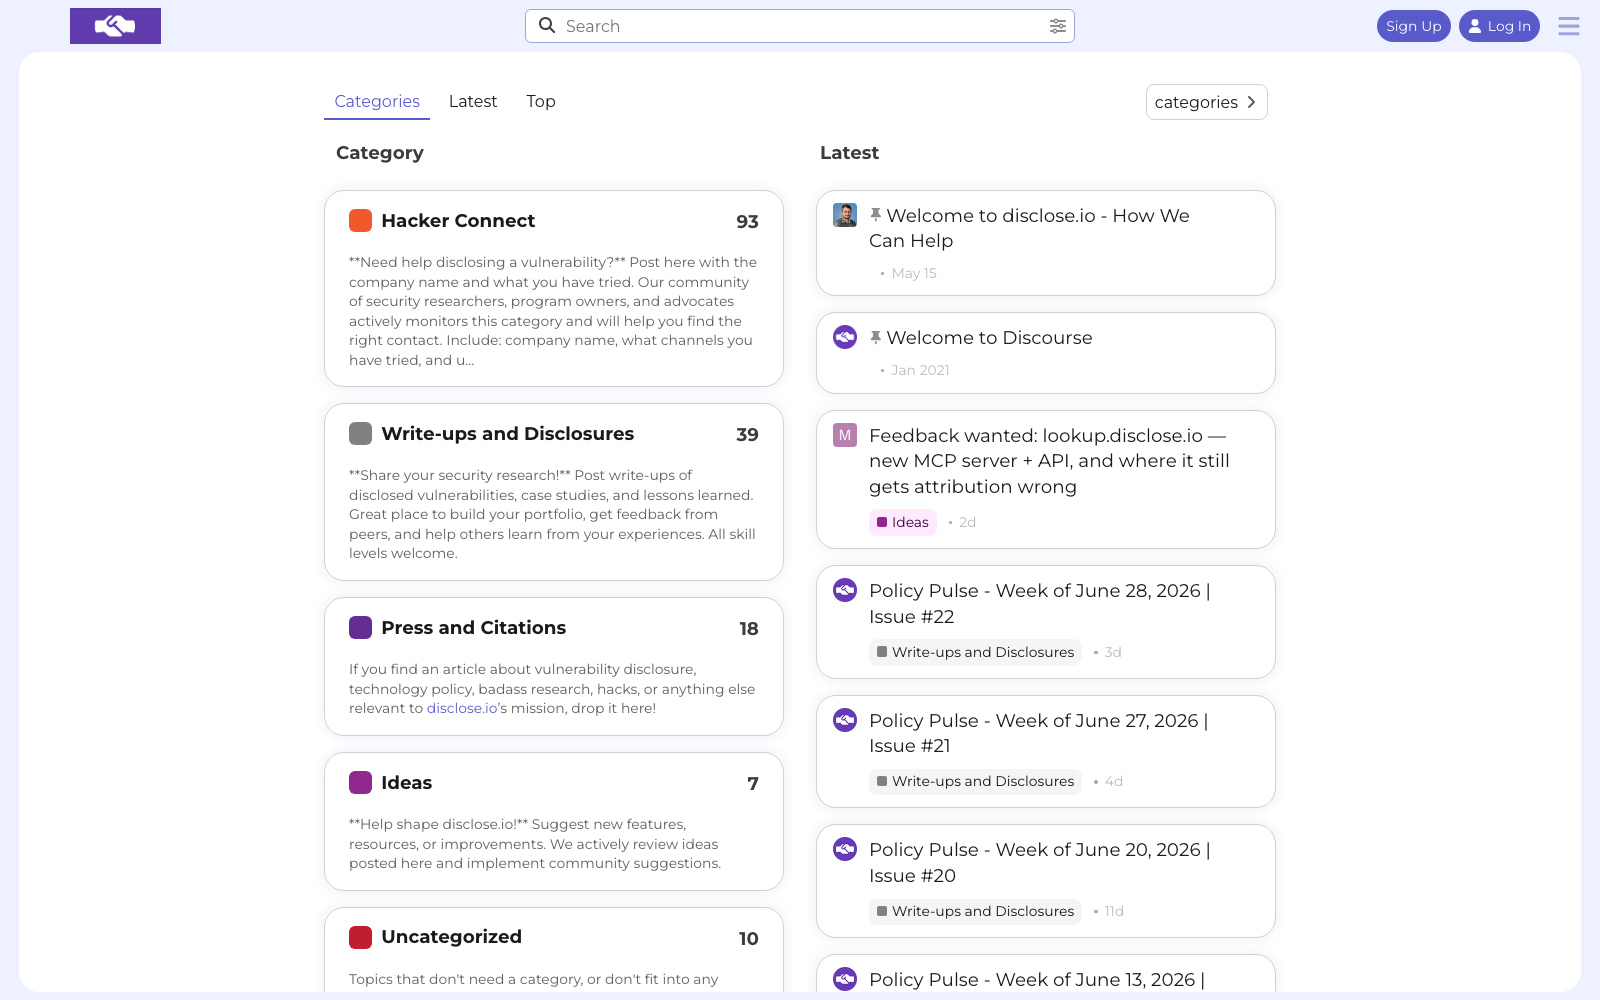This screenshot has width=1600, height=1000.
Task: Click the Category column heading
Action: (x=380, y=153)
